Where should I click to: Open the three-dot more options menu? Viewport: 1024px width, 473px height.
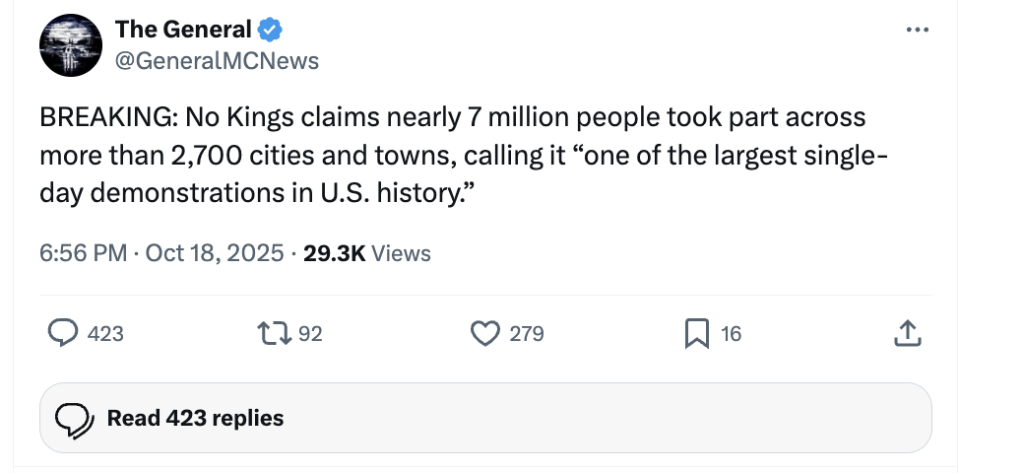coord(916,30)
